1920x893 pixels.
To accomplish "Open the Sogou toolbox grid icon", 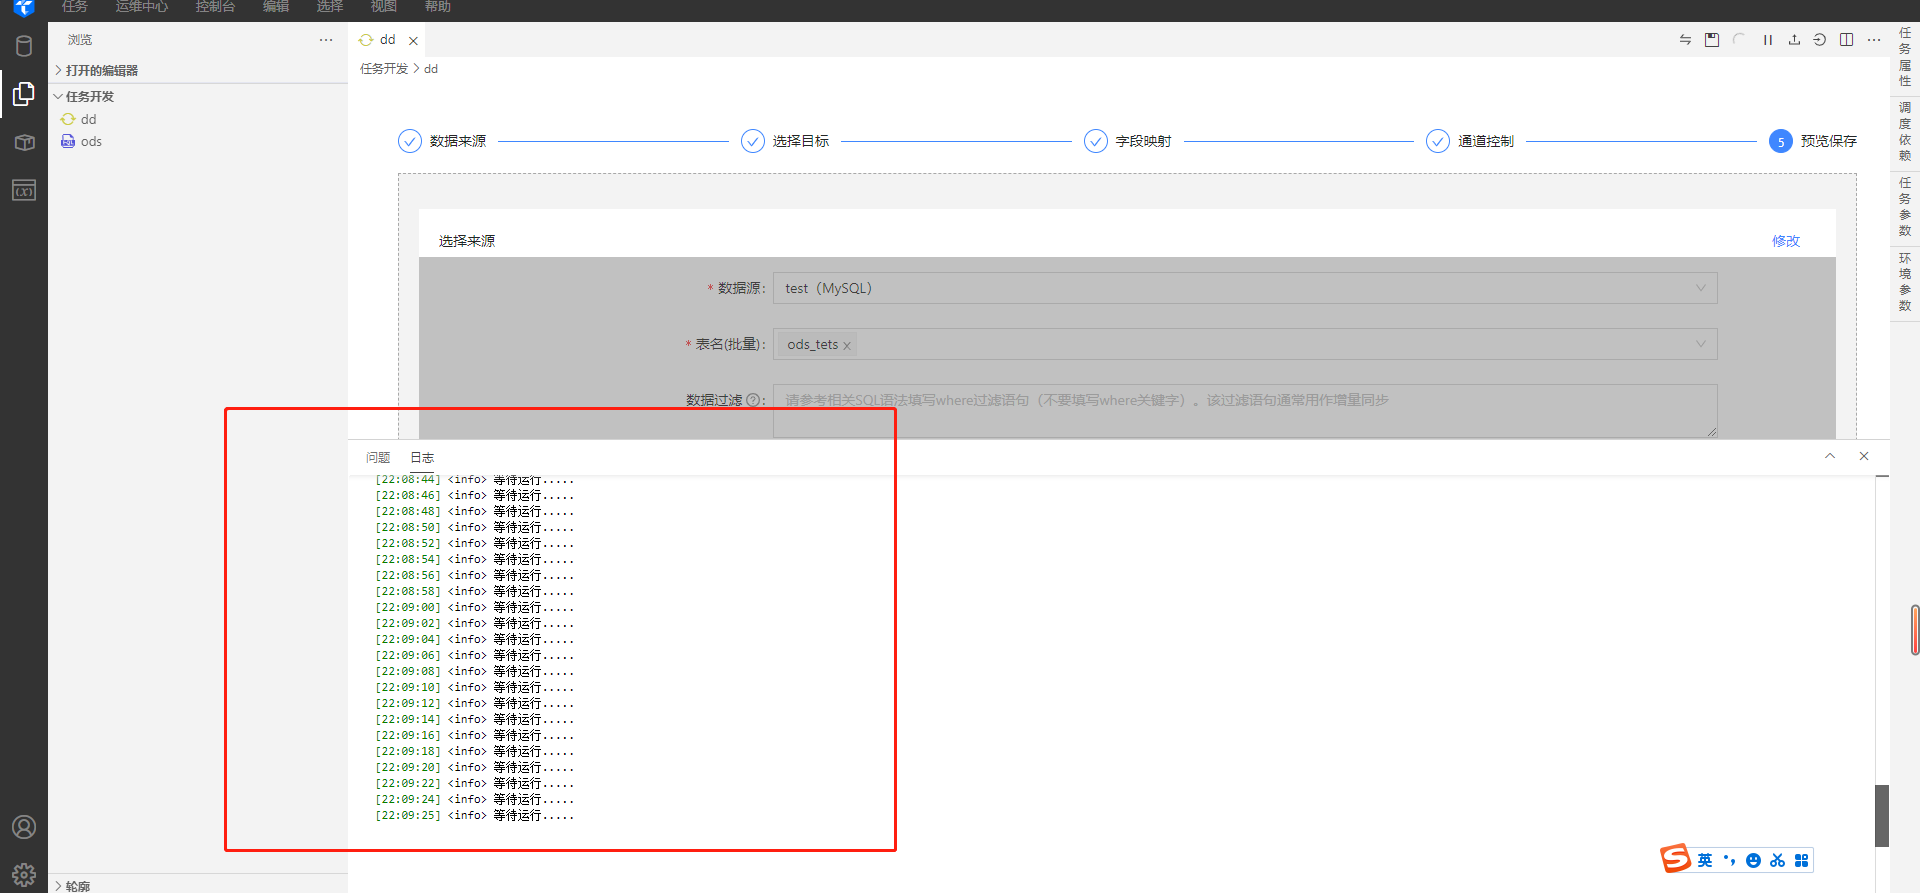I will tap(1801, 860).
